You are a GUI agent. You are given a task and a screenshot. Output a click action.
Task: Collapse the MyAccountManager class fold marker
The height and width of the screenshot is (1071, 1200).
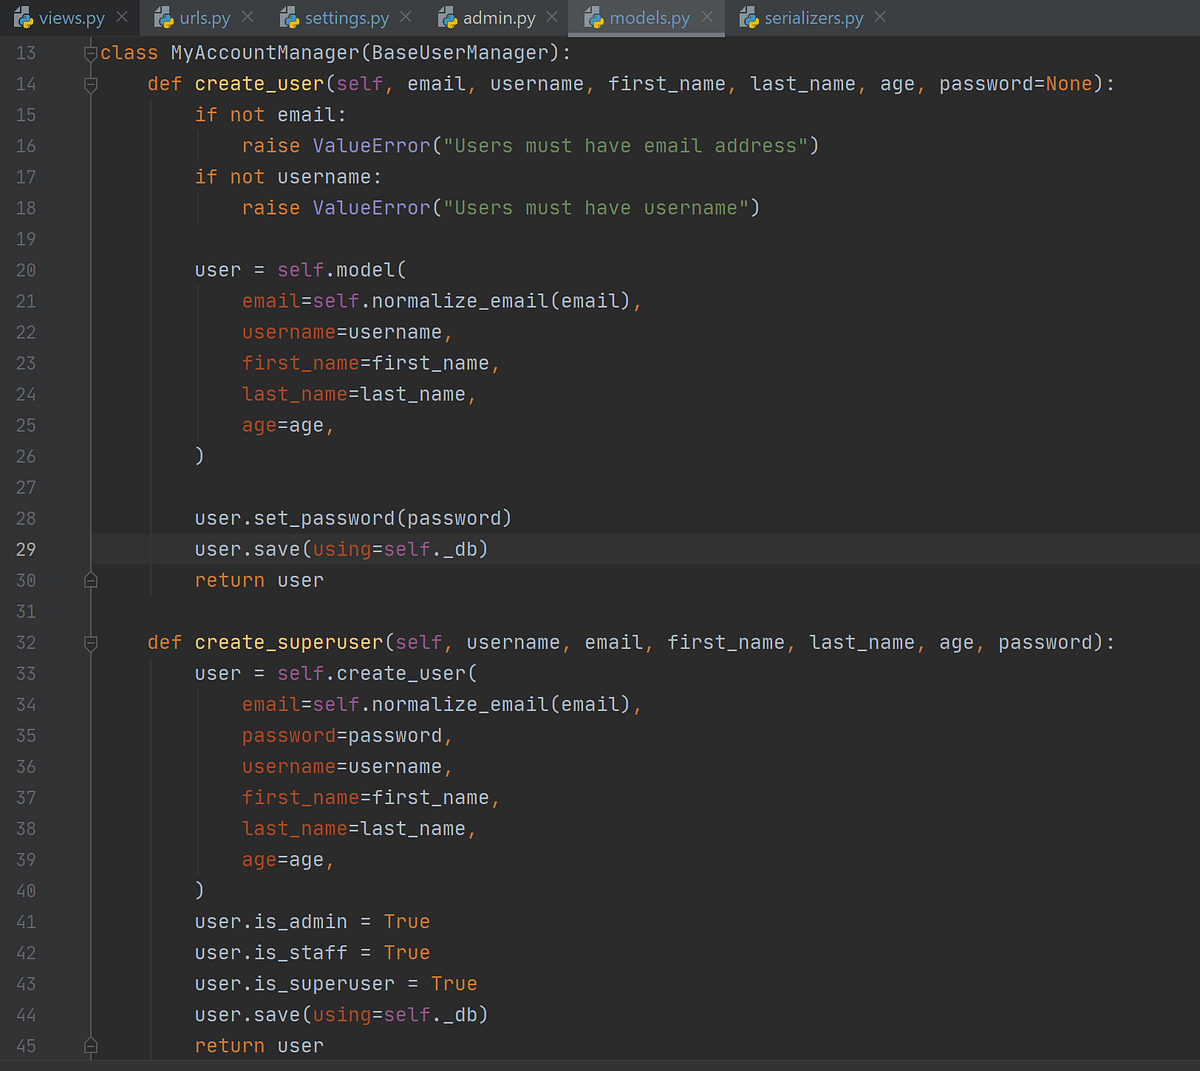[90, 52]
